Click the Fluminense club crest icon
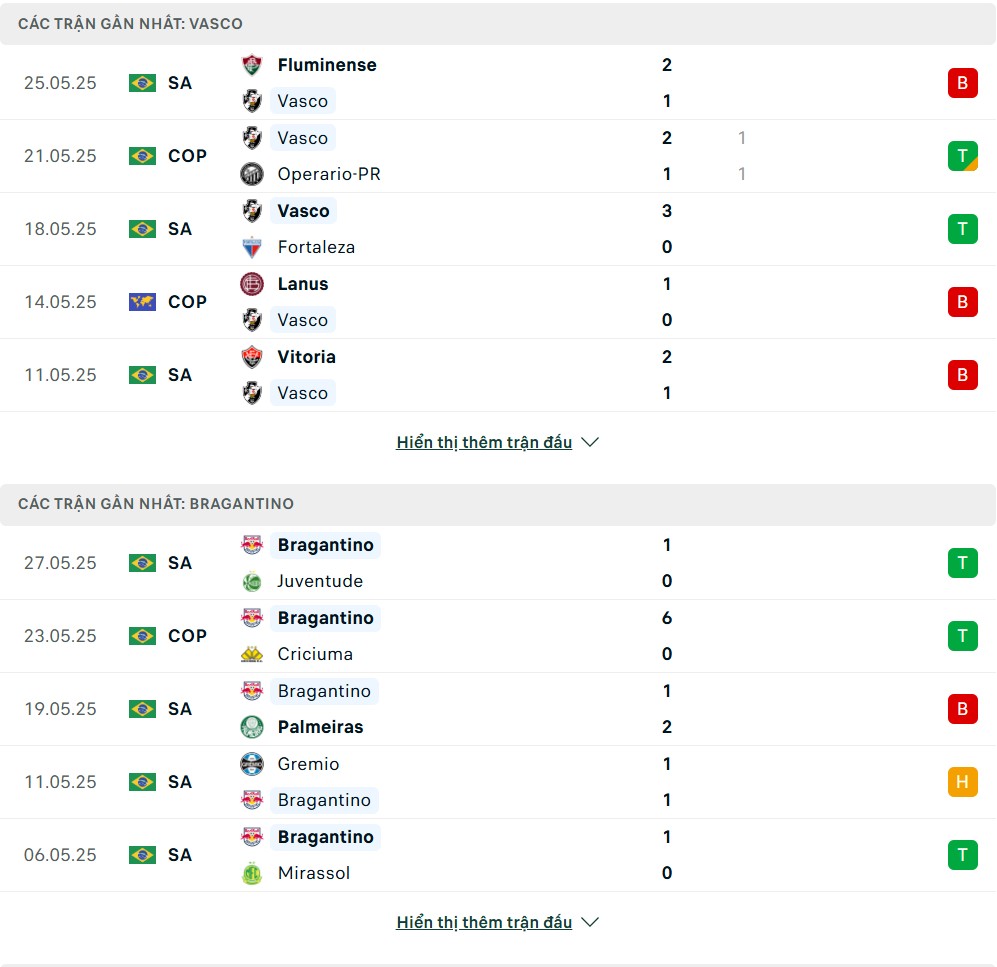Screen dimensions: 997x967 [x=252, y=65]
